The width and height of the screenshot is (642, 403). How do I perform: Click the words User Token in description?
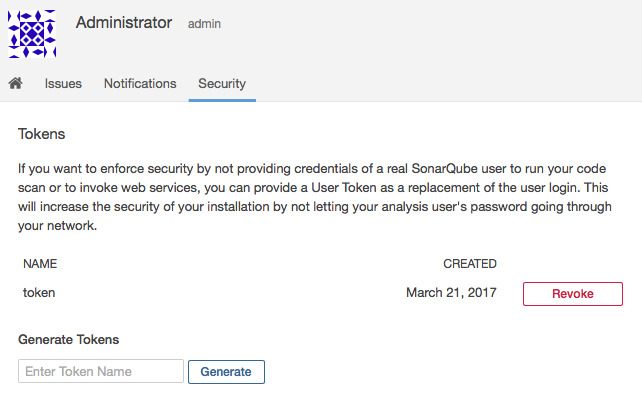click(344, 188)
